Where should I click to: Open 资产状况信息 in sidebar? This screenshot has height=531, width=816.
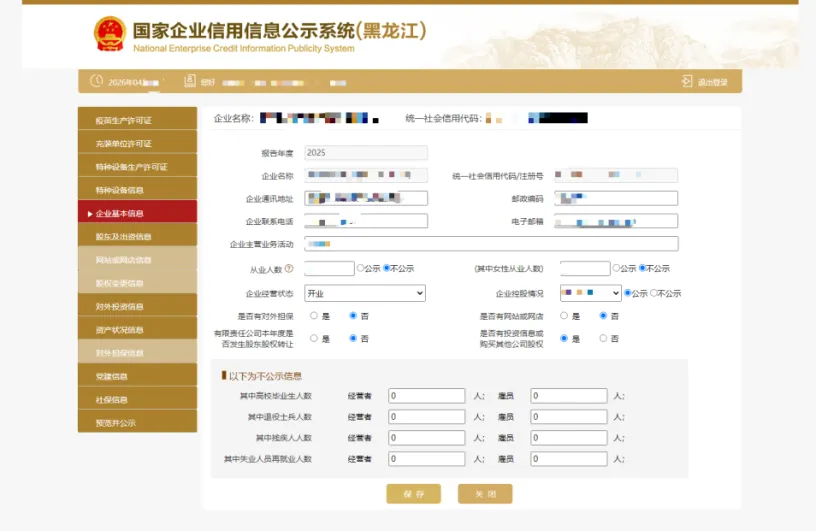[x=137, y=330]
